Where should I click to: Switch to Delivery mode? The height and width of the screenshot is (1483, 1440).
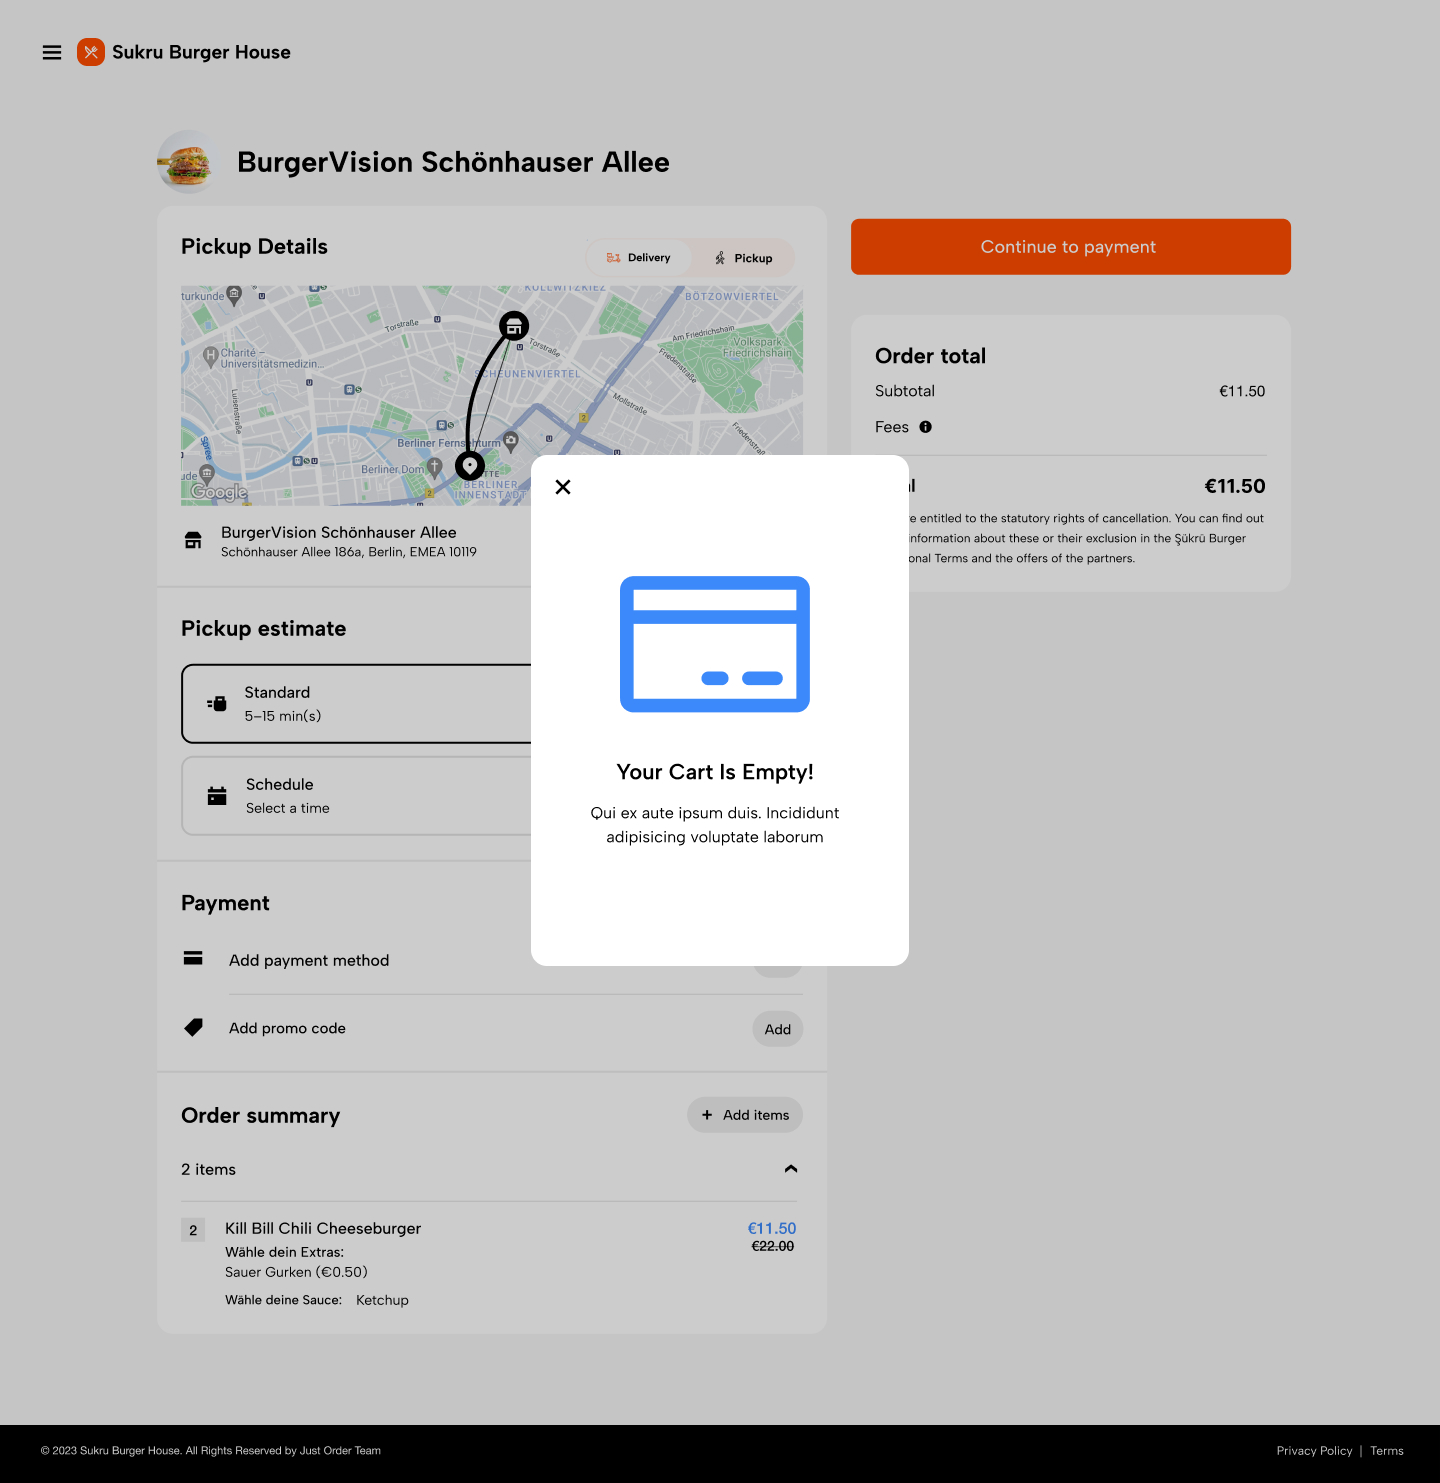639,258
